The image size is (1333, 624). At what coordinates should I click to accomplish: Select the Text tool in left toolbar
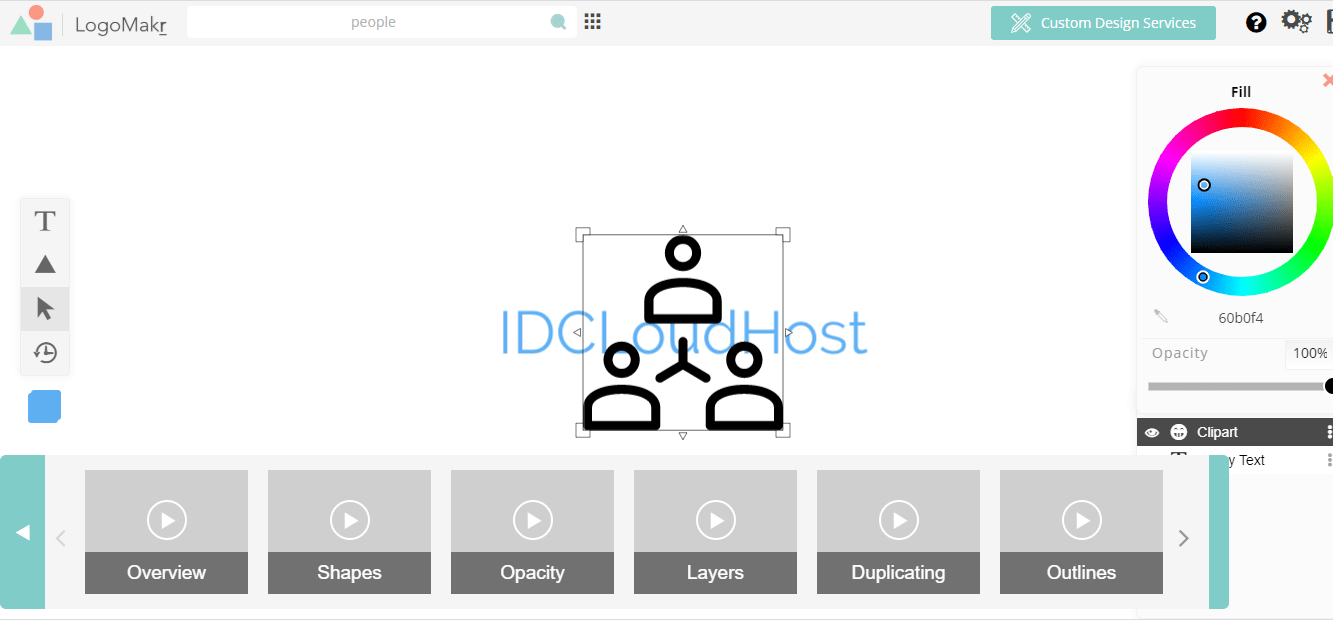pyautogui.click(x=45, y=221)
